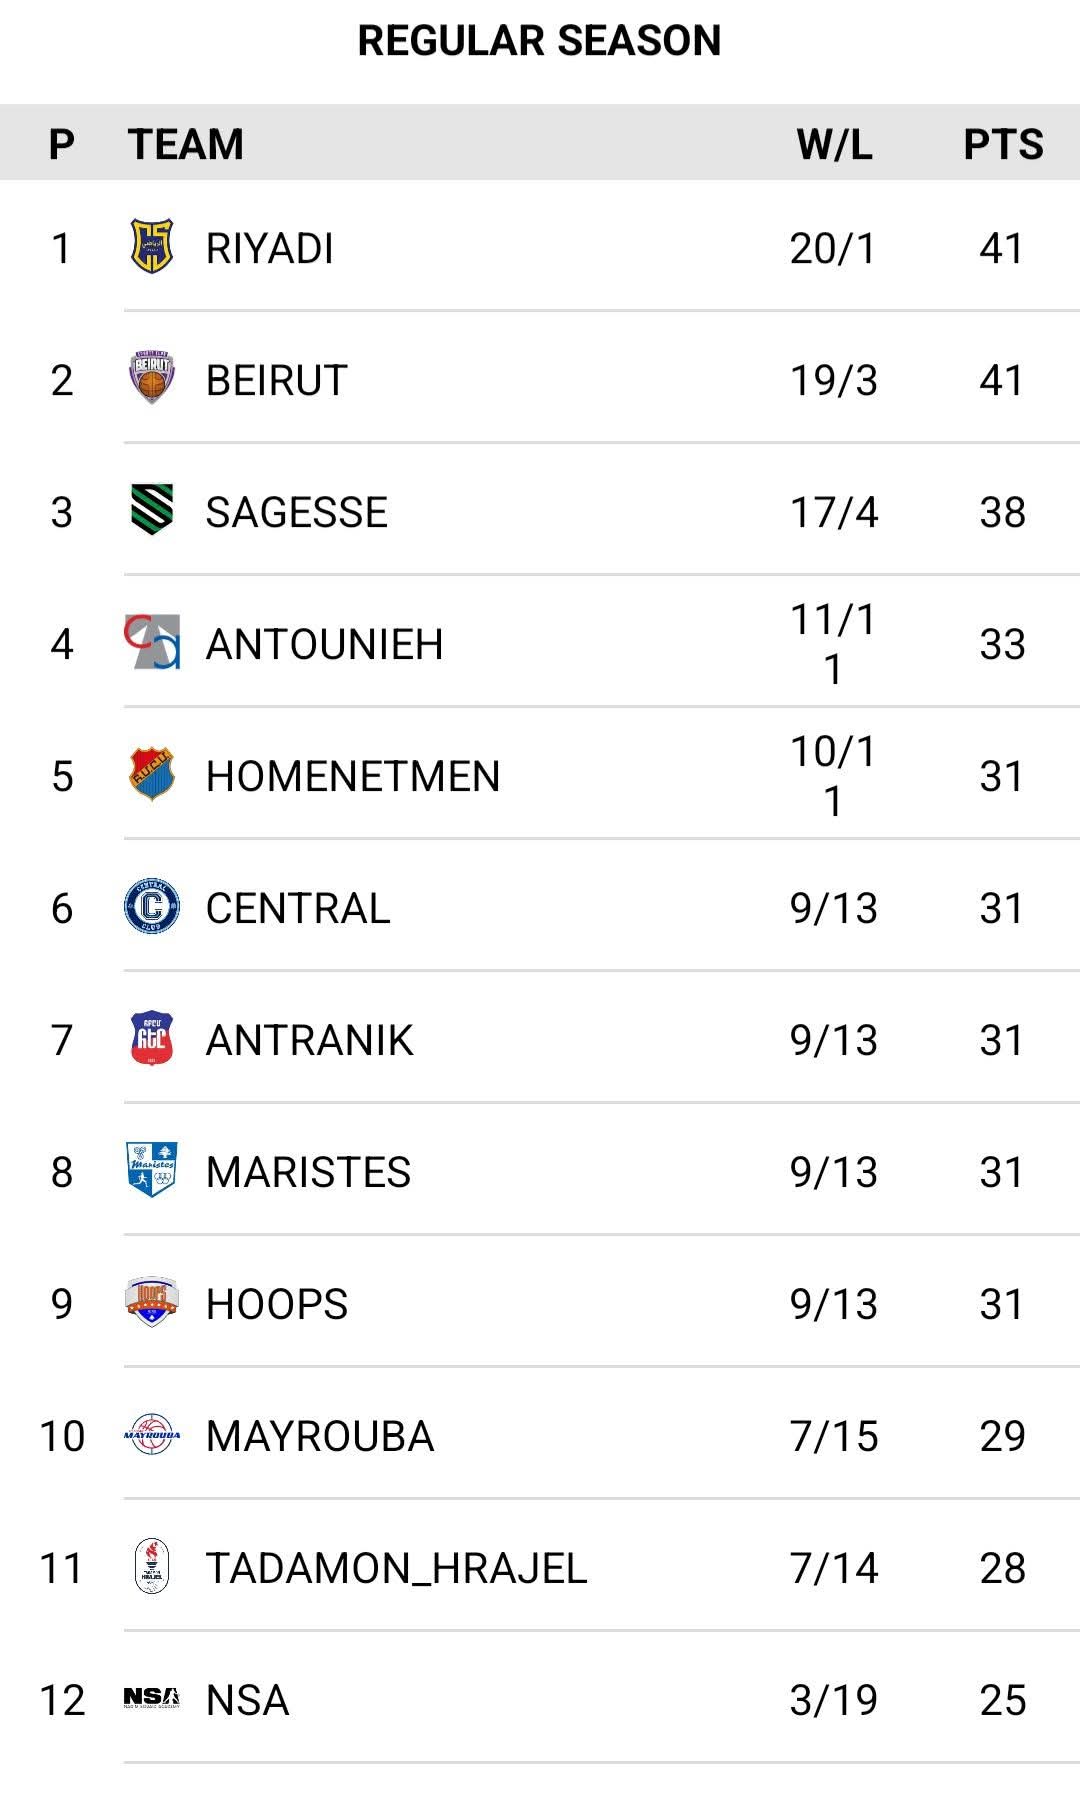Select the Mayrouba logo

(152, 1434)
